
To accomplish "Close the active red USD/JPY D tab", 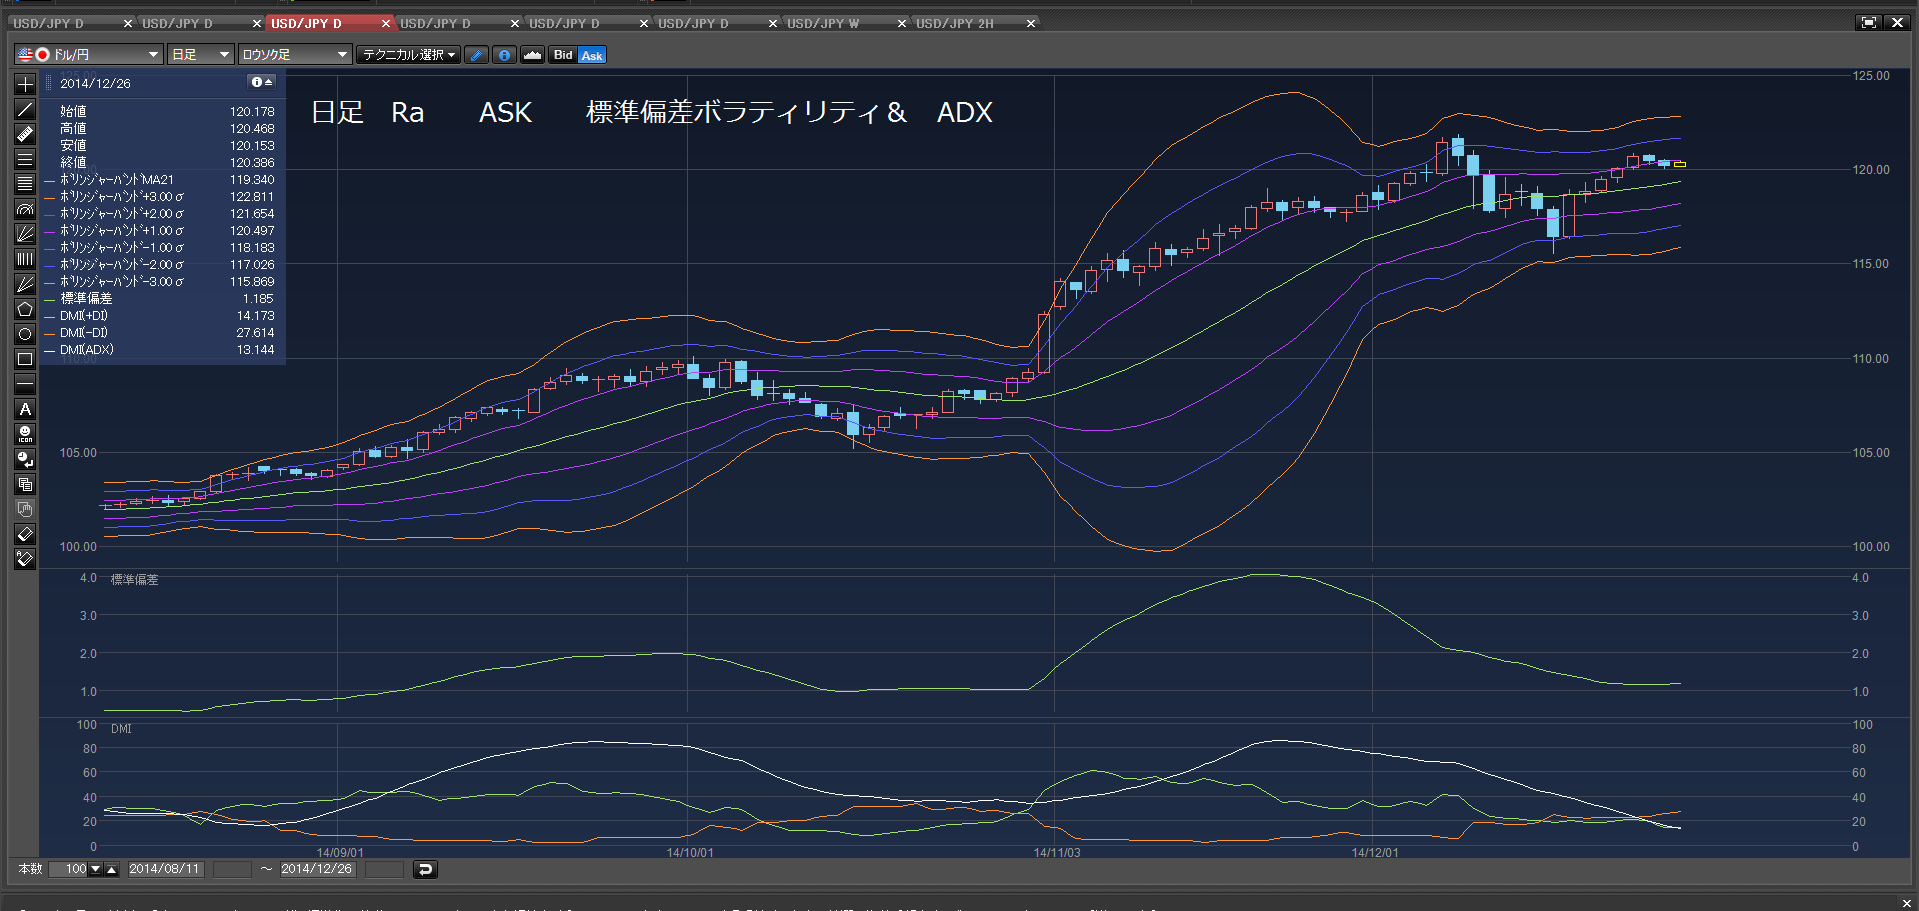I will click(386, 23).
